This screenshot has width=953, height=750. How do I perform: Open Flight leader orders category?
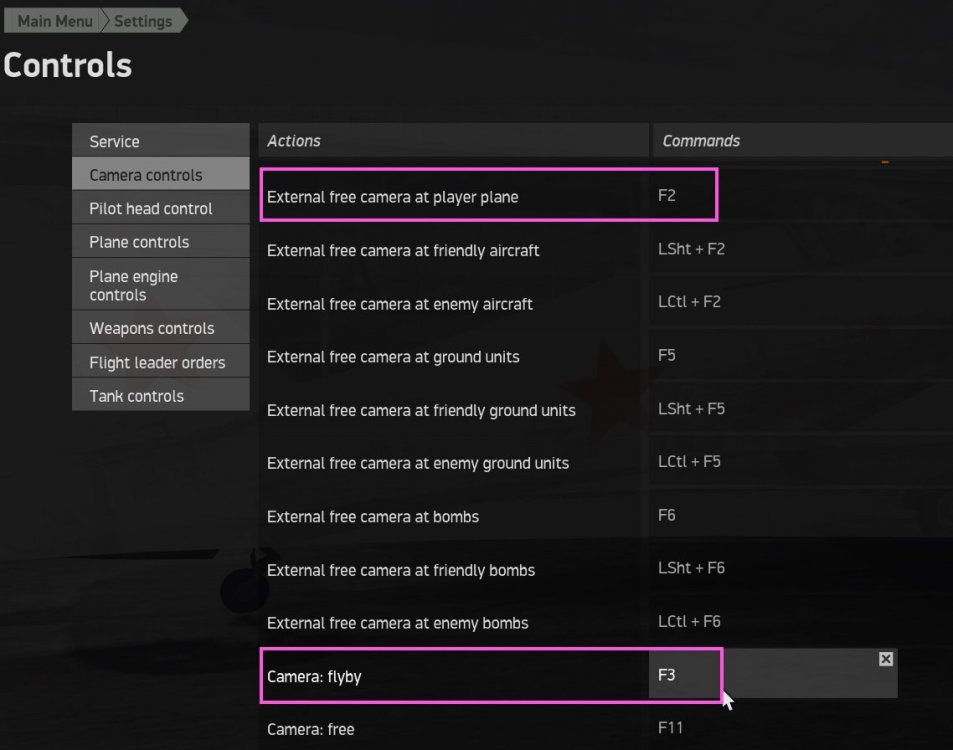[x=160, y=362]
